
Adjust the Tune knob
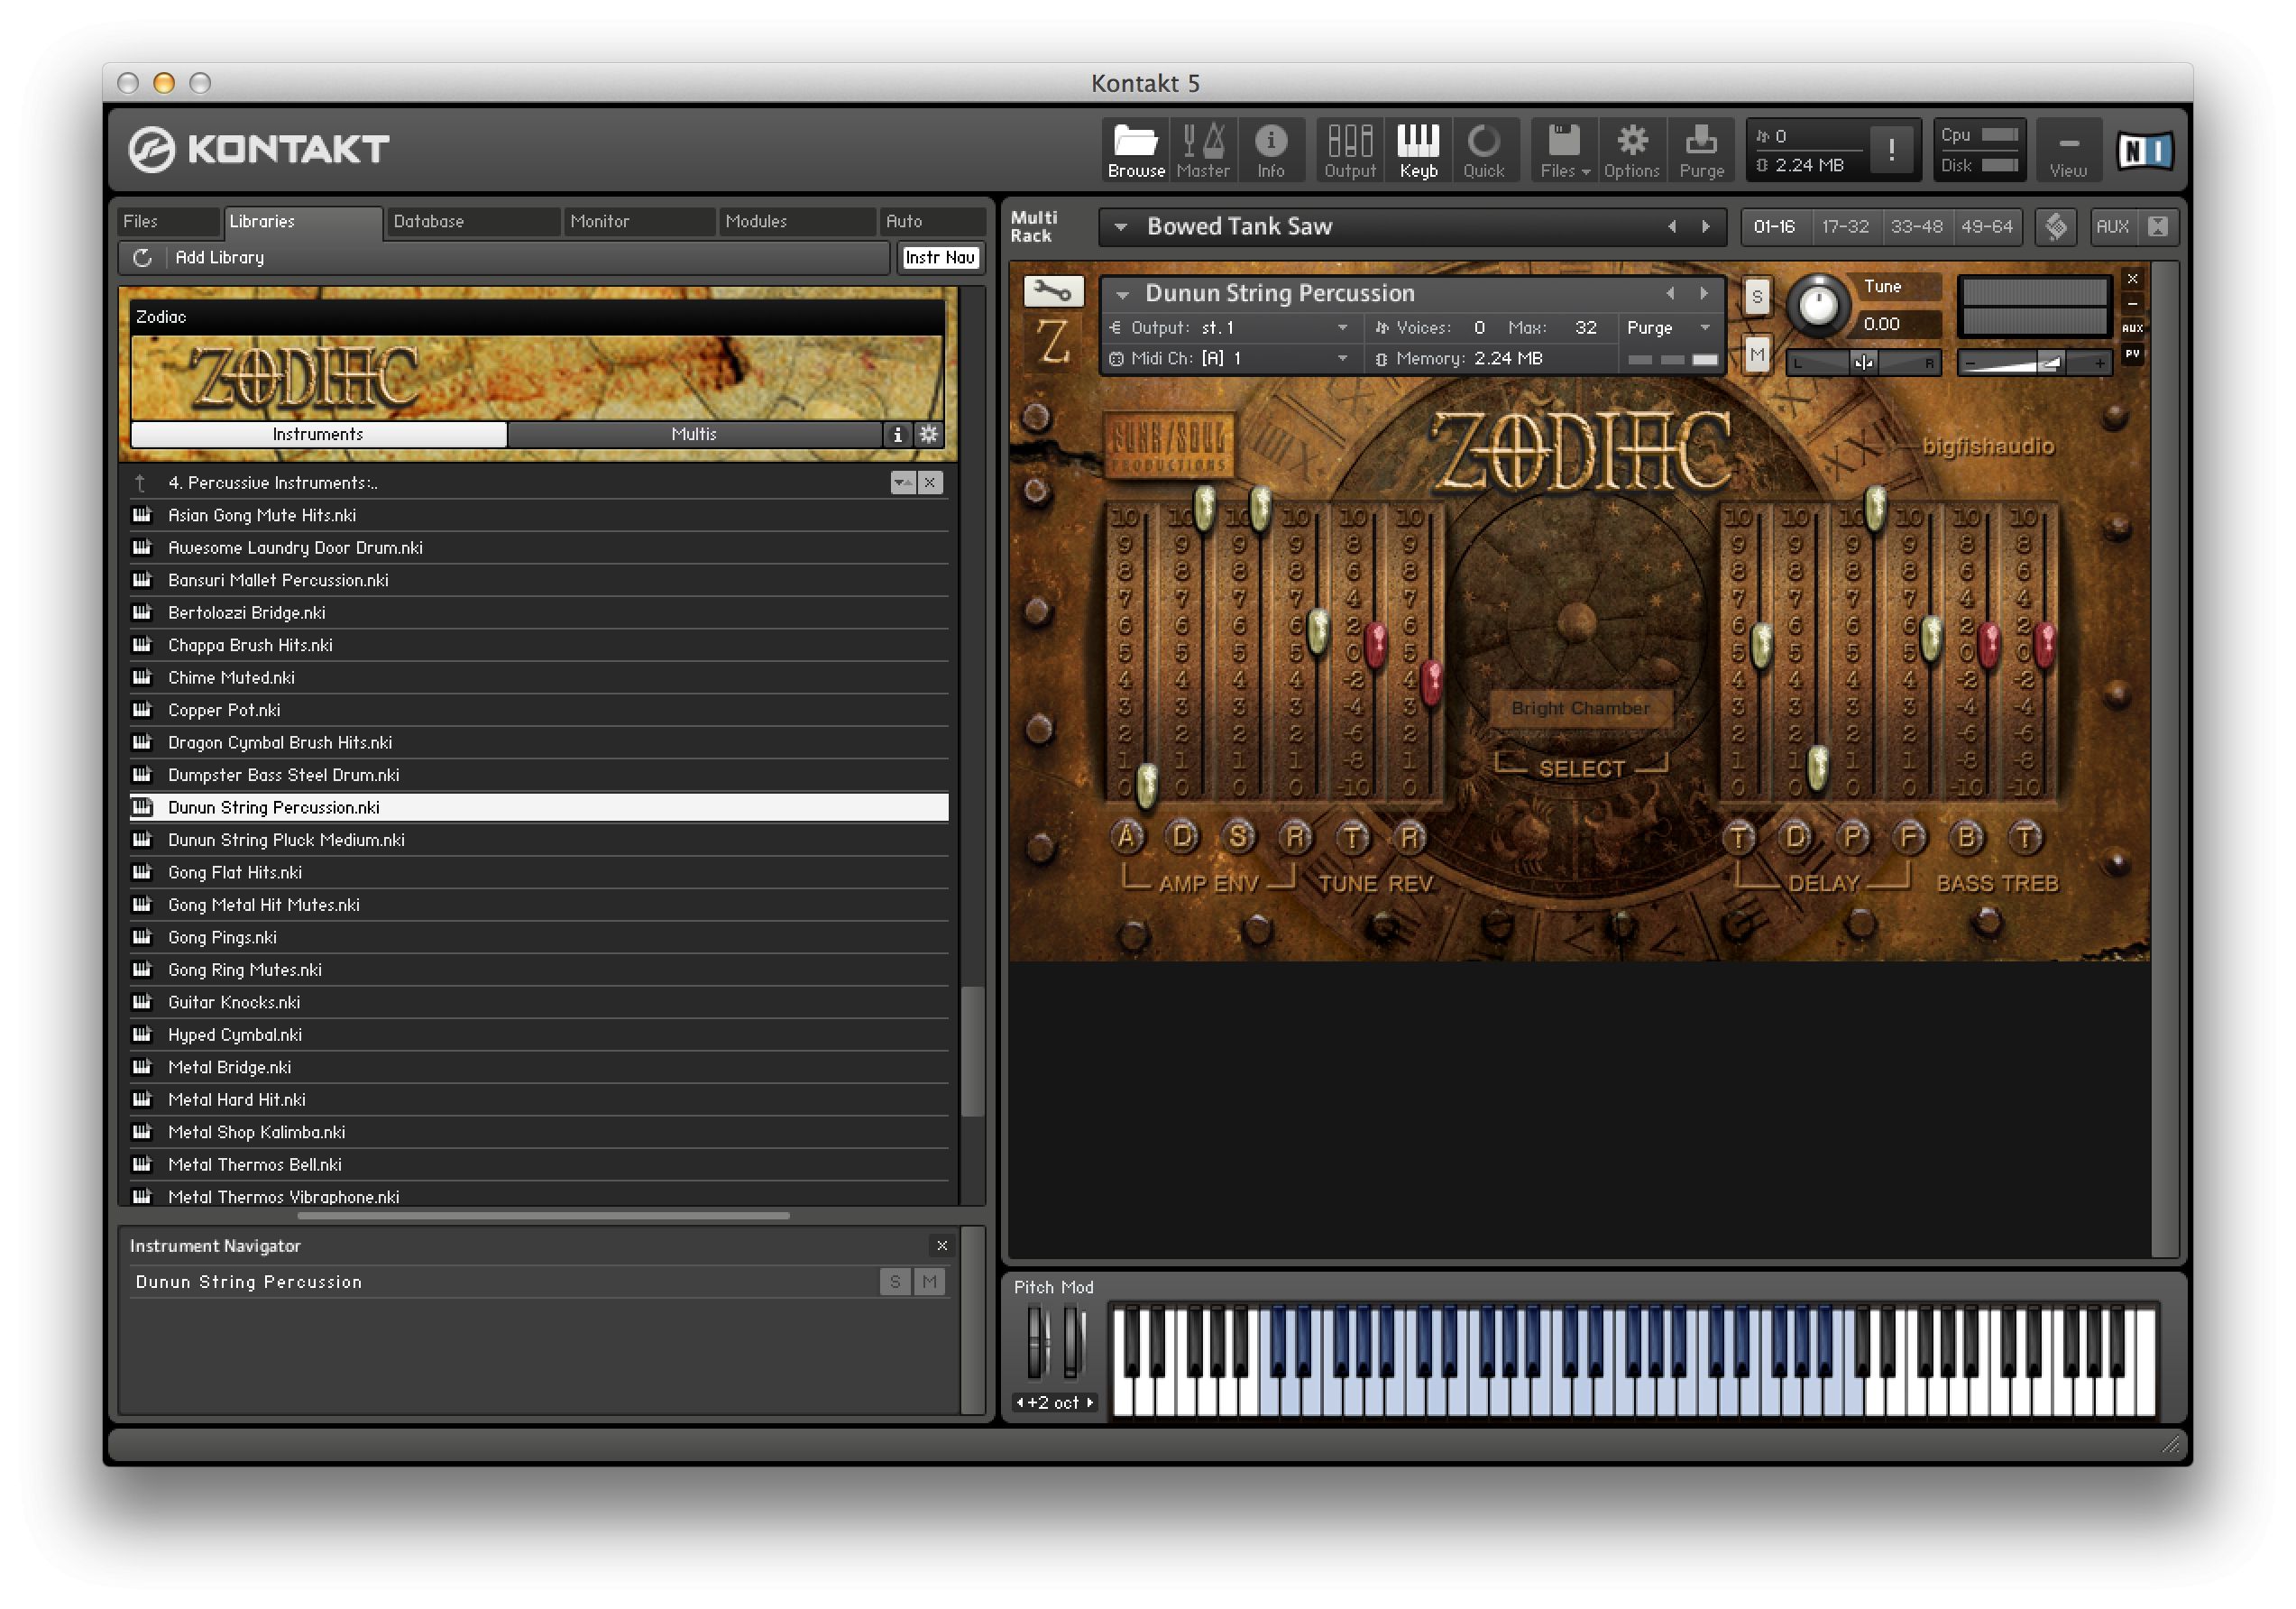(1817, 305)
